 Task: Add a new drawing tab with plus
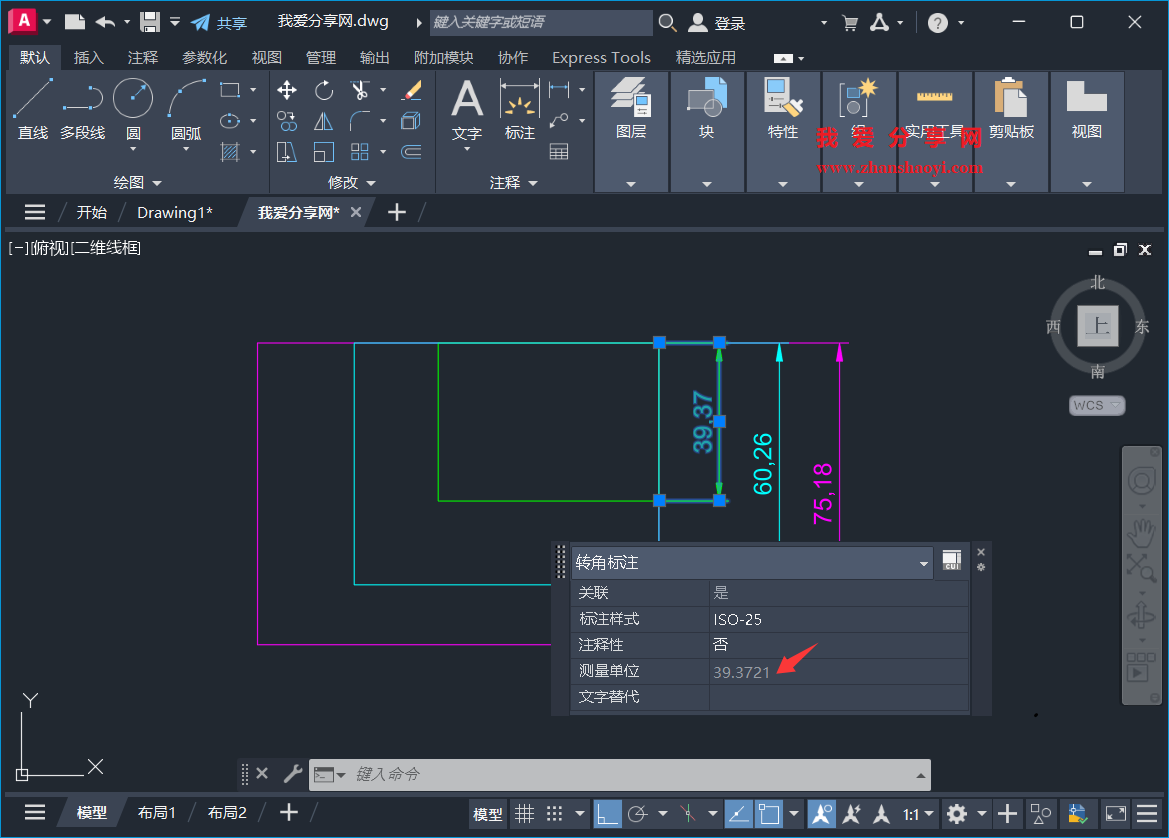tap(397, 212)
